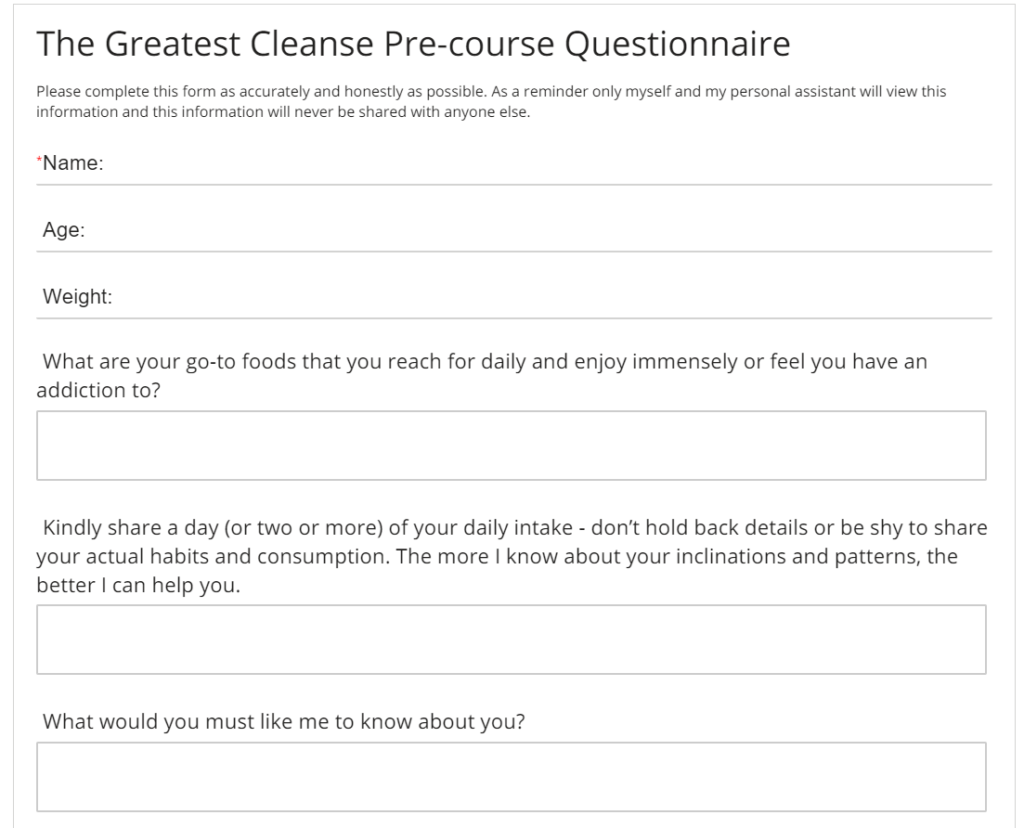Click the questionnaire title heading
1024x828 pixels.
[x=413, y=44]
